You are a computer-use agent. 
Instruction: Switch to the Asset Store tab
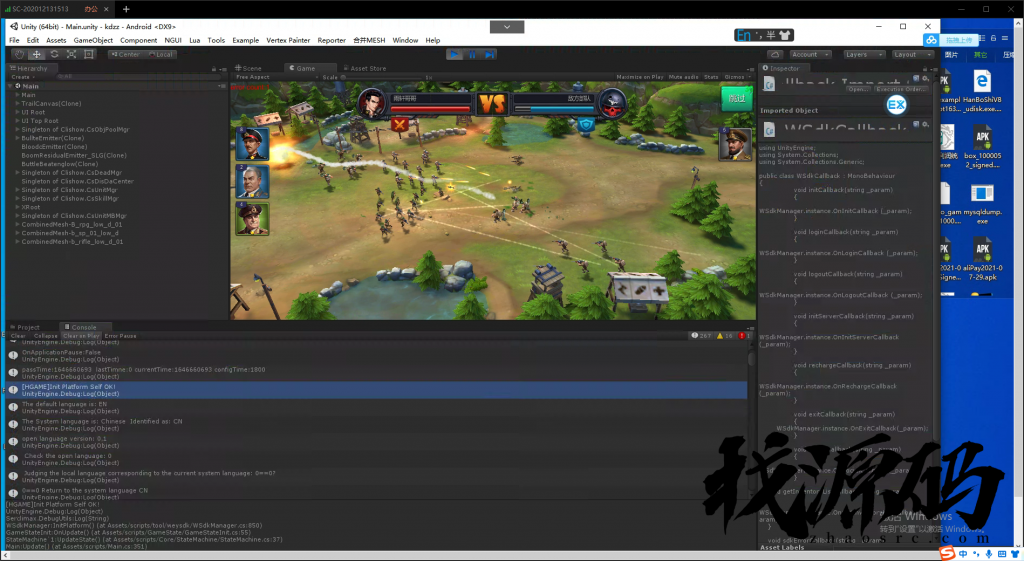pos(364,68)
